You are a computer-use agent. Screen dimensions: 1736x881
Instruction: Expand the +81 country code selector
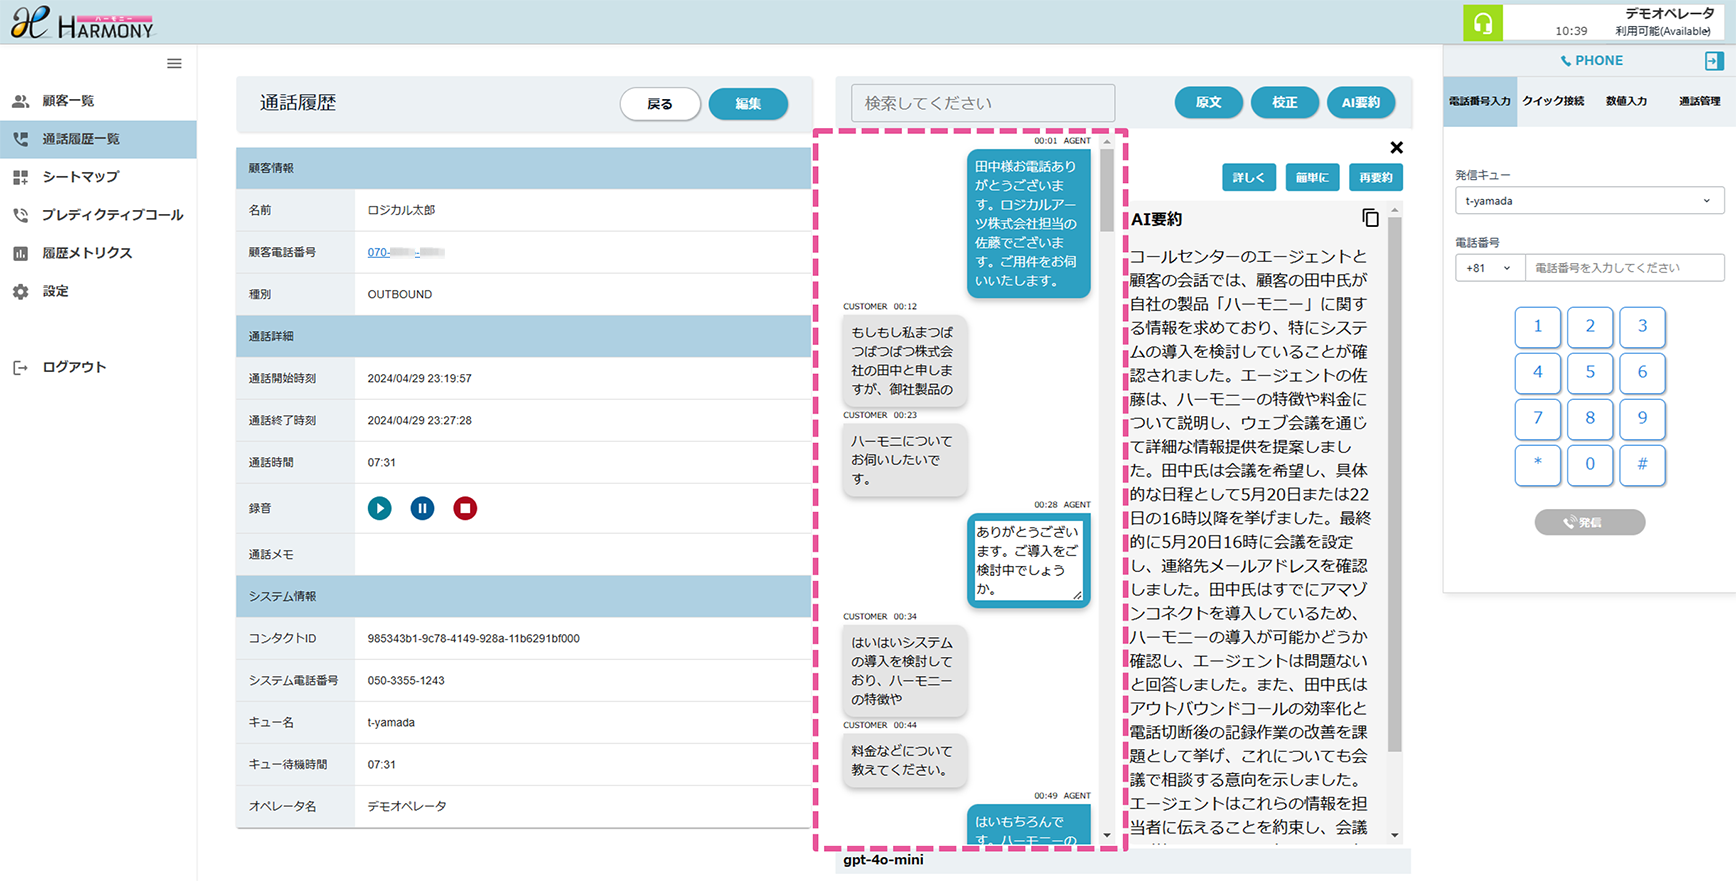[1488, 268]
